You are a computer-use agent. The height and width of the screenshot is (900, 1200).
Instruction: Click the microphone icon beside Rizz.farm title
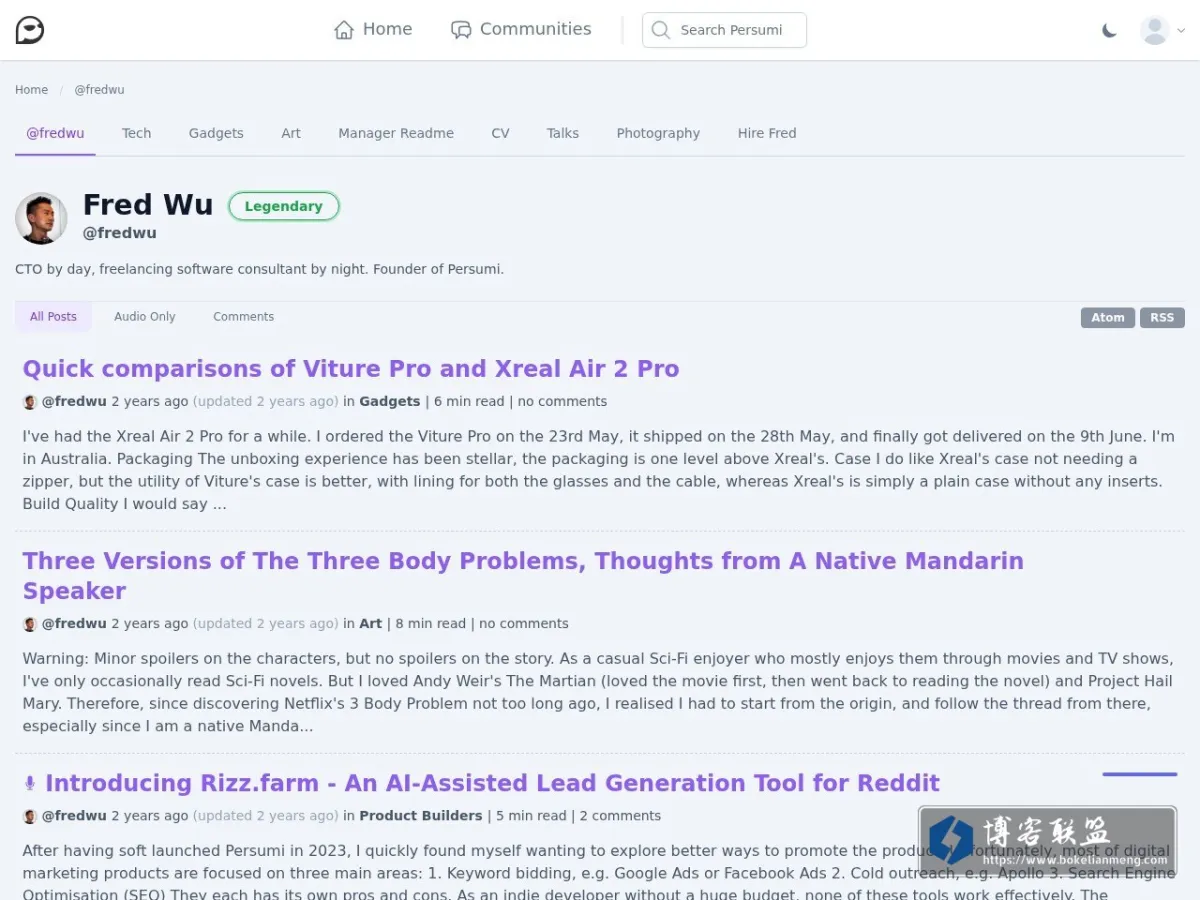point(30,783)
